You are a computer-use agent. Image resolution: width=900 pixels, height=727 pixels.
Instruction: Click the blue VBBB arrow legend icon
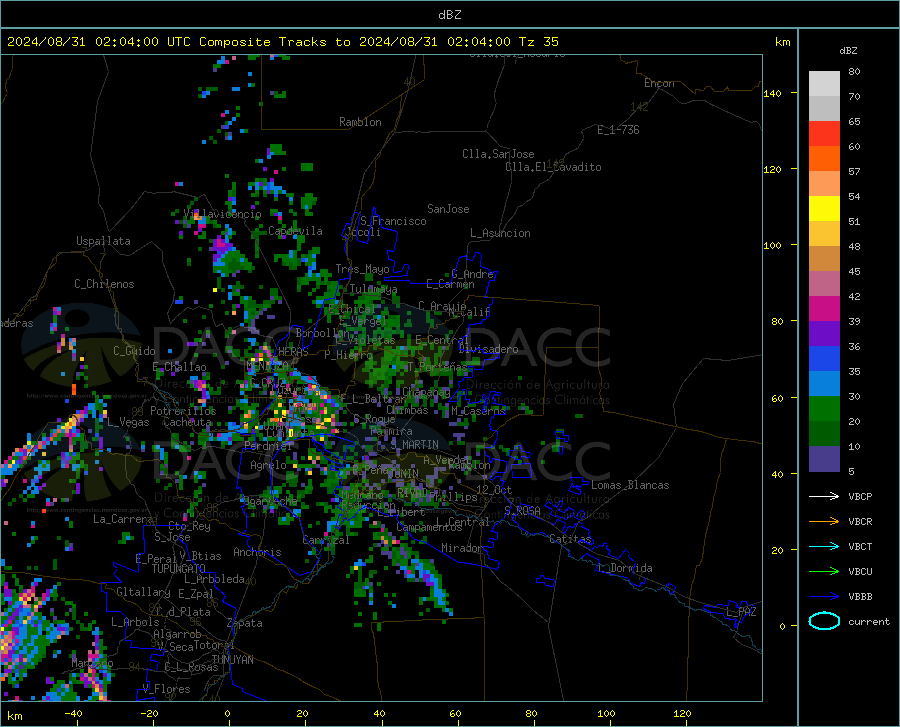pyautogui.click(x=824, y=597)
